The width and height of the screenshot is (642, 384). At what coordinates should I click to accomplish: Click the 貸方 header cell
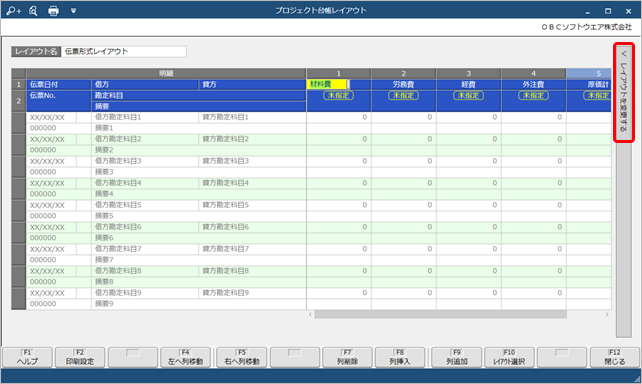pyautogui.click(x=252, y=84)
